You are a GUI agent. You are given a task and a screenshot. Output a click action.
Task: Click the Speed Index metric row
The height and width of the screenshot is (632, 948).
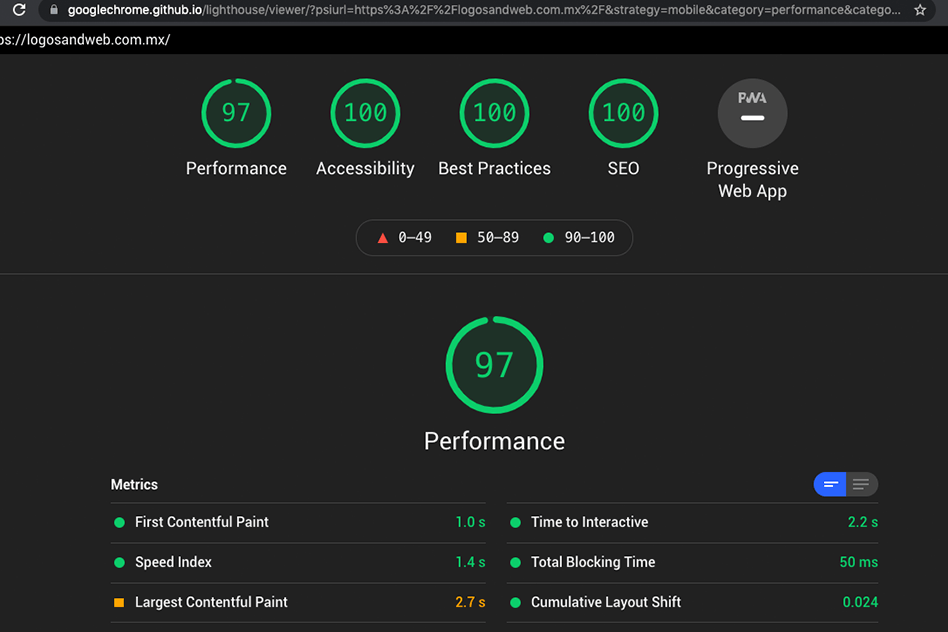(x=173, y=562)
